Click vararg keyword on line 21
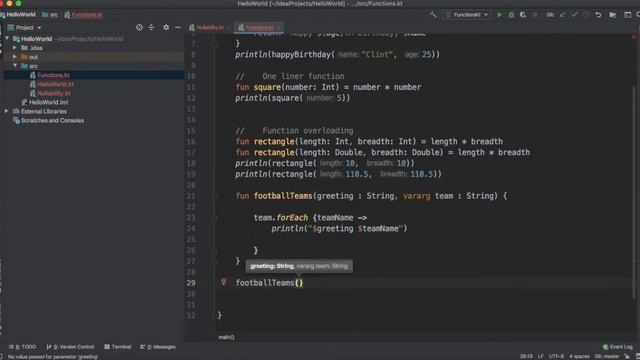 pos(417,196)
